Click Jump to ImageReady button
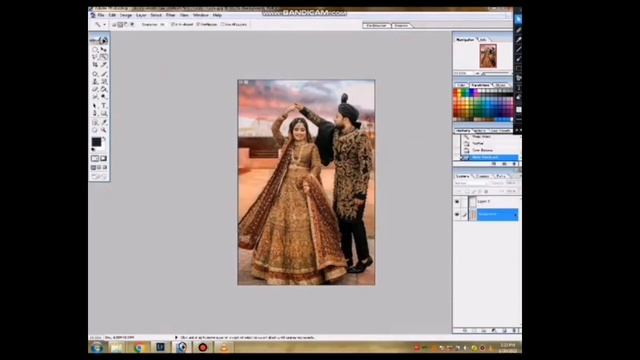The height and width of the screenshot is (360, 640). pyautogui.click(x=99, y=177)
